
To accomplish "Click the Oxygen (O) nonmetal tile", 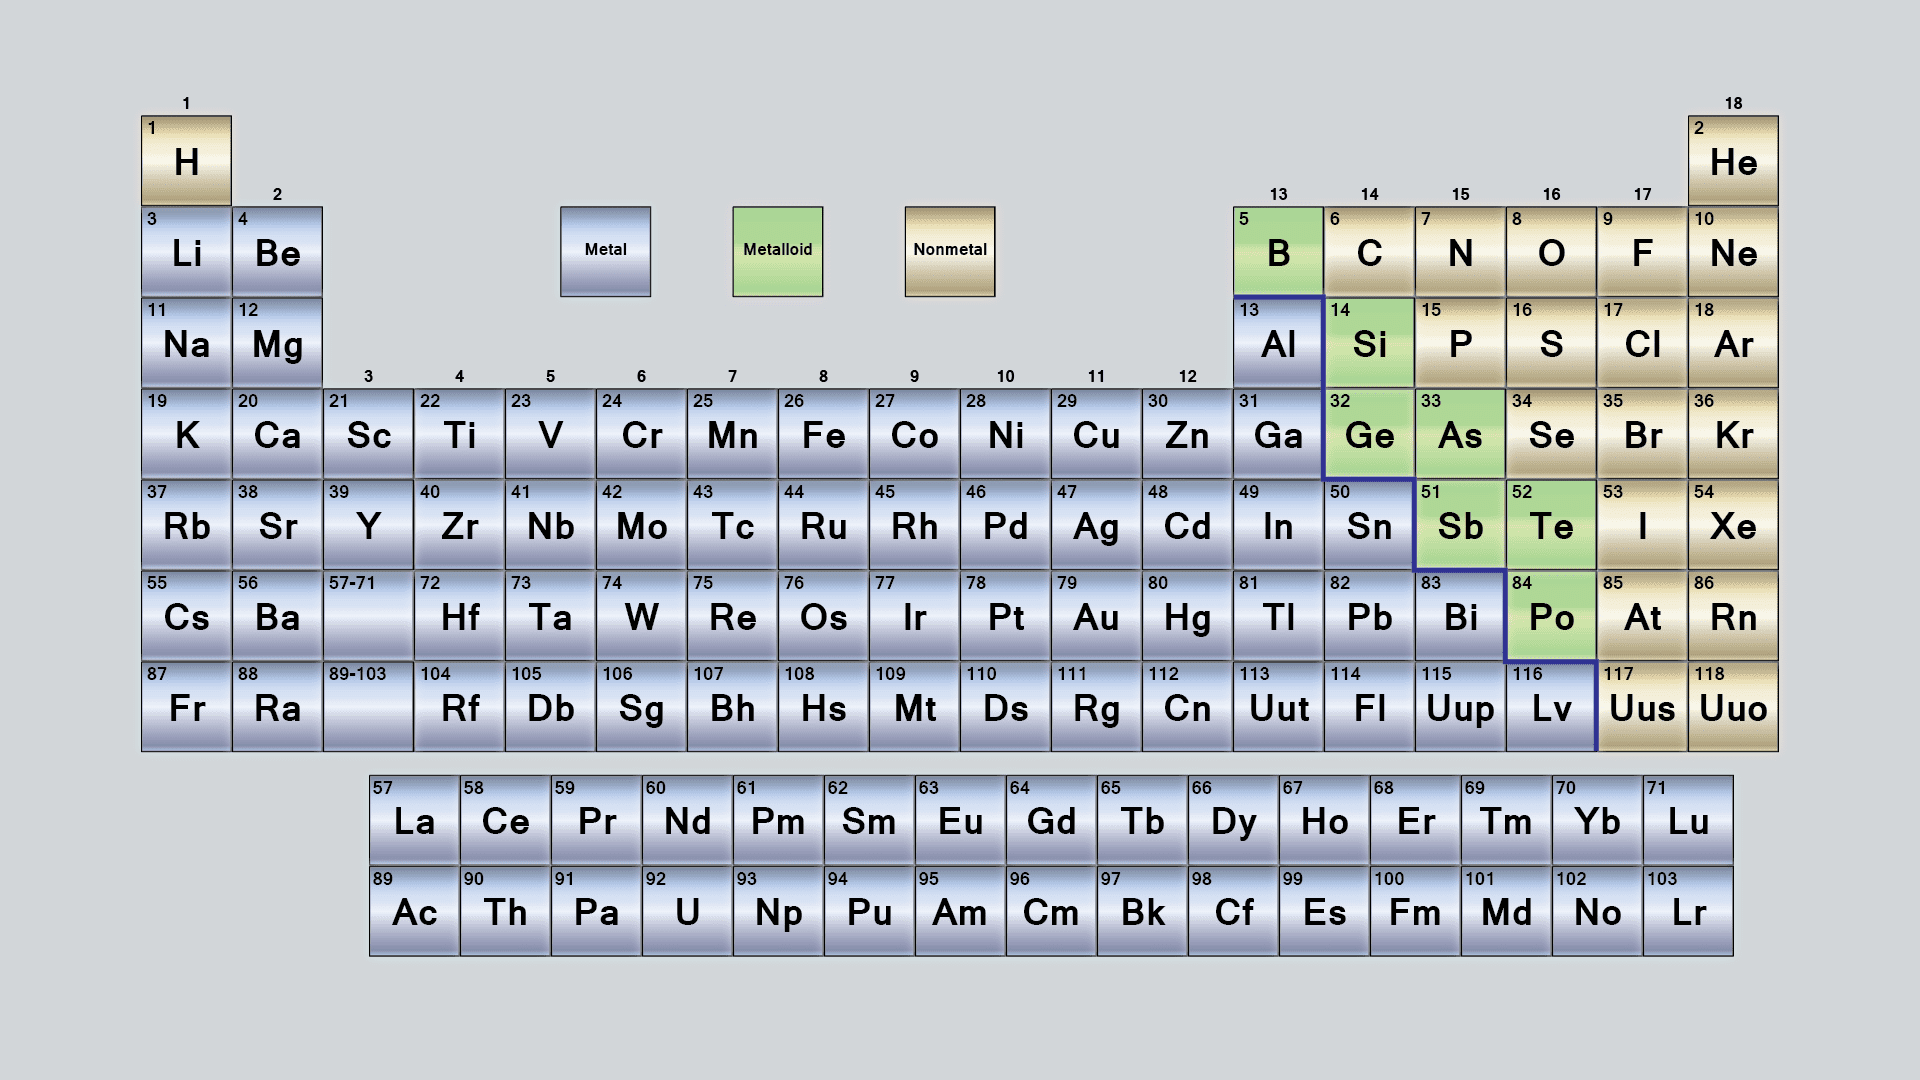I will pyautogui.click(x=1551, y=251).
